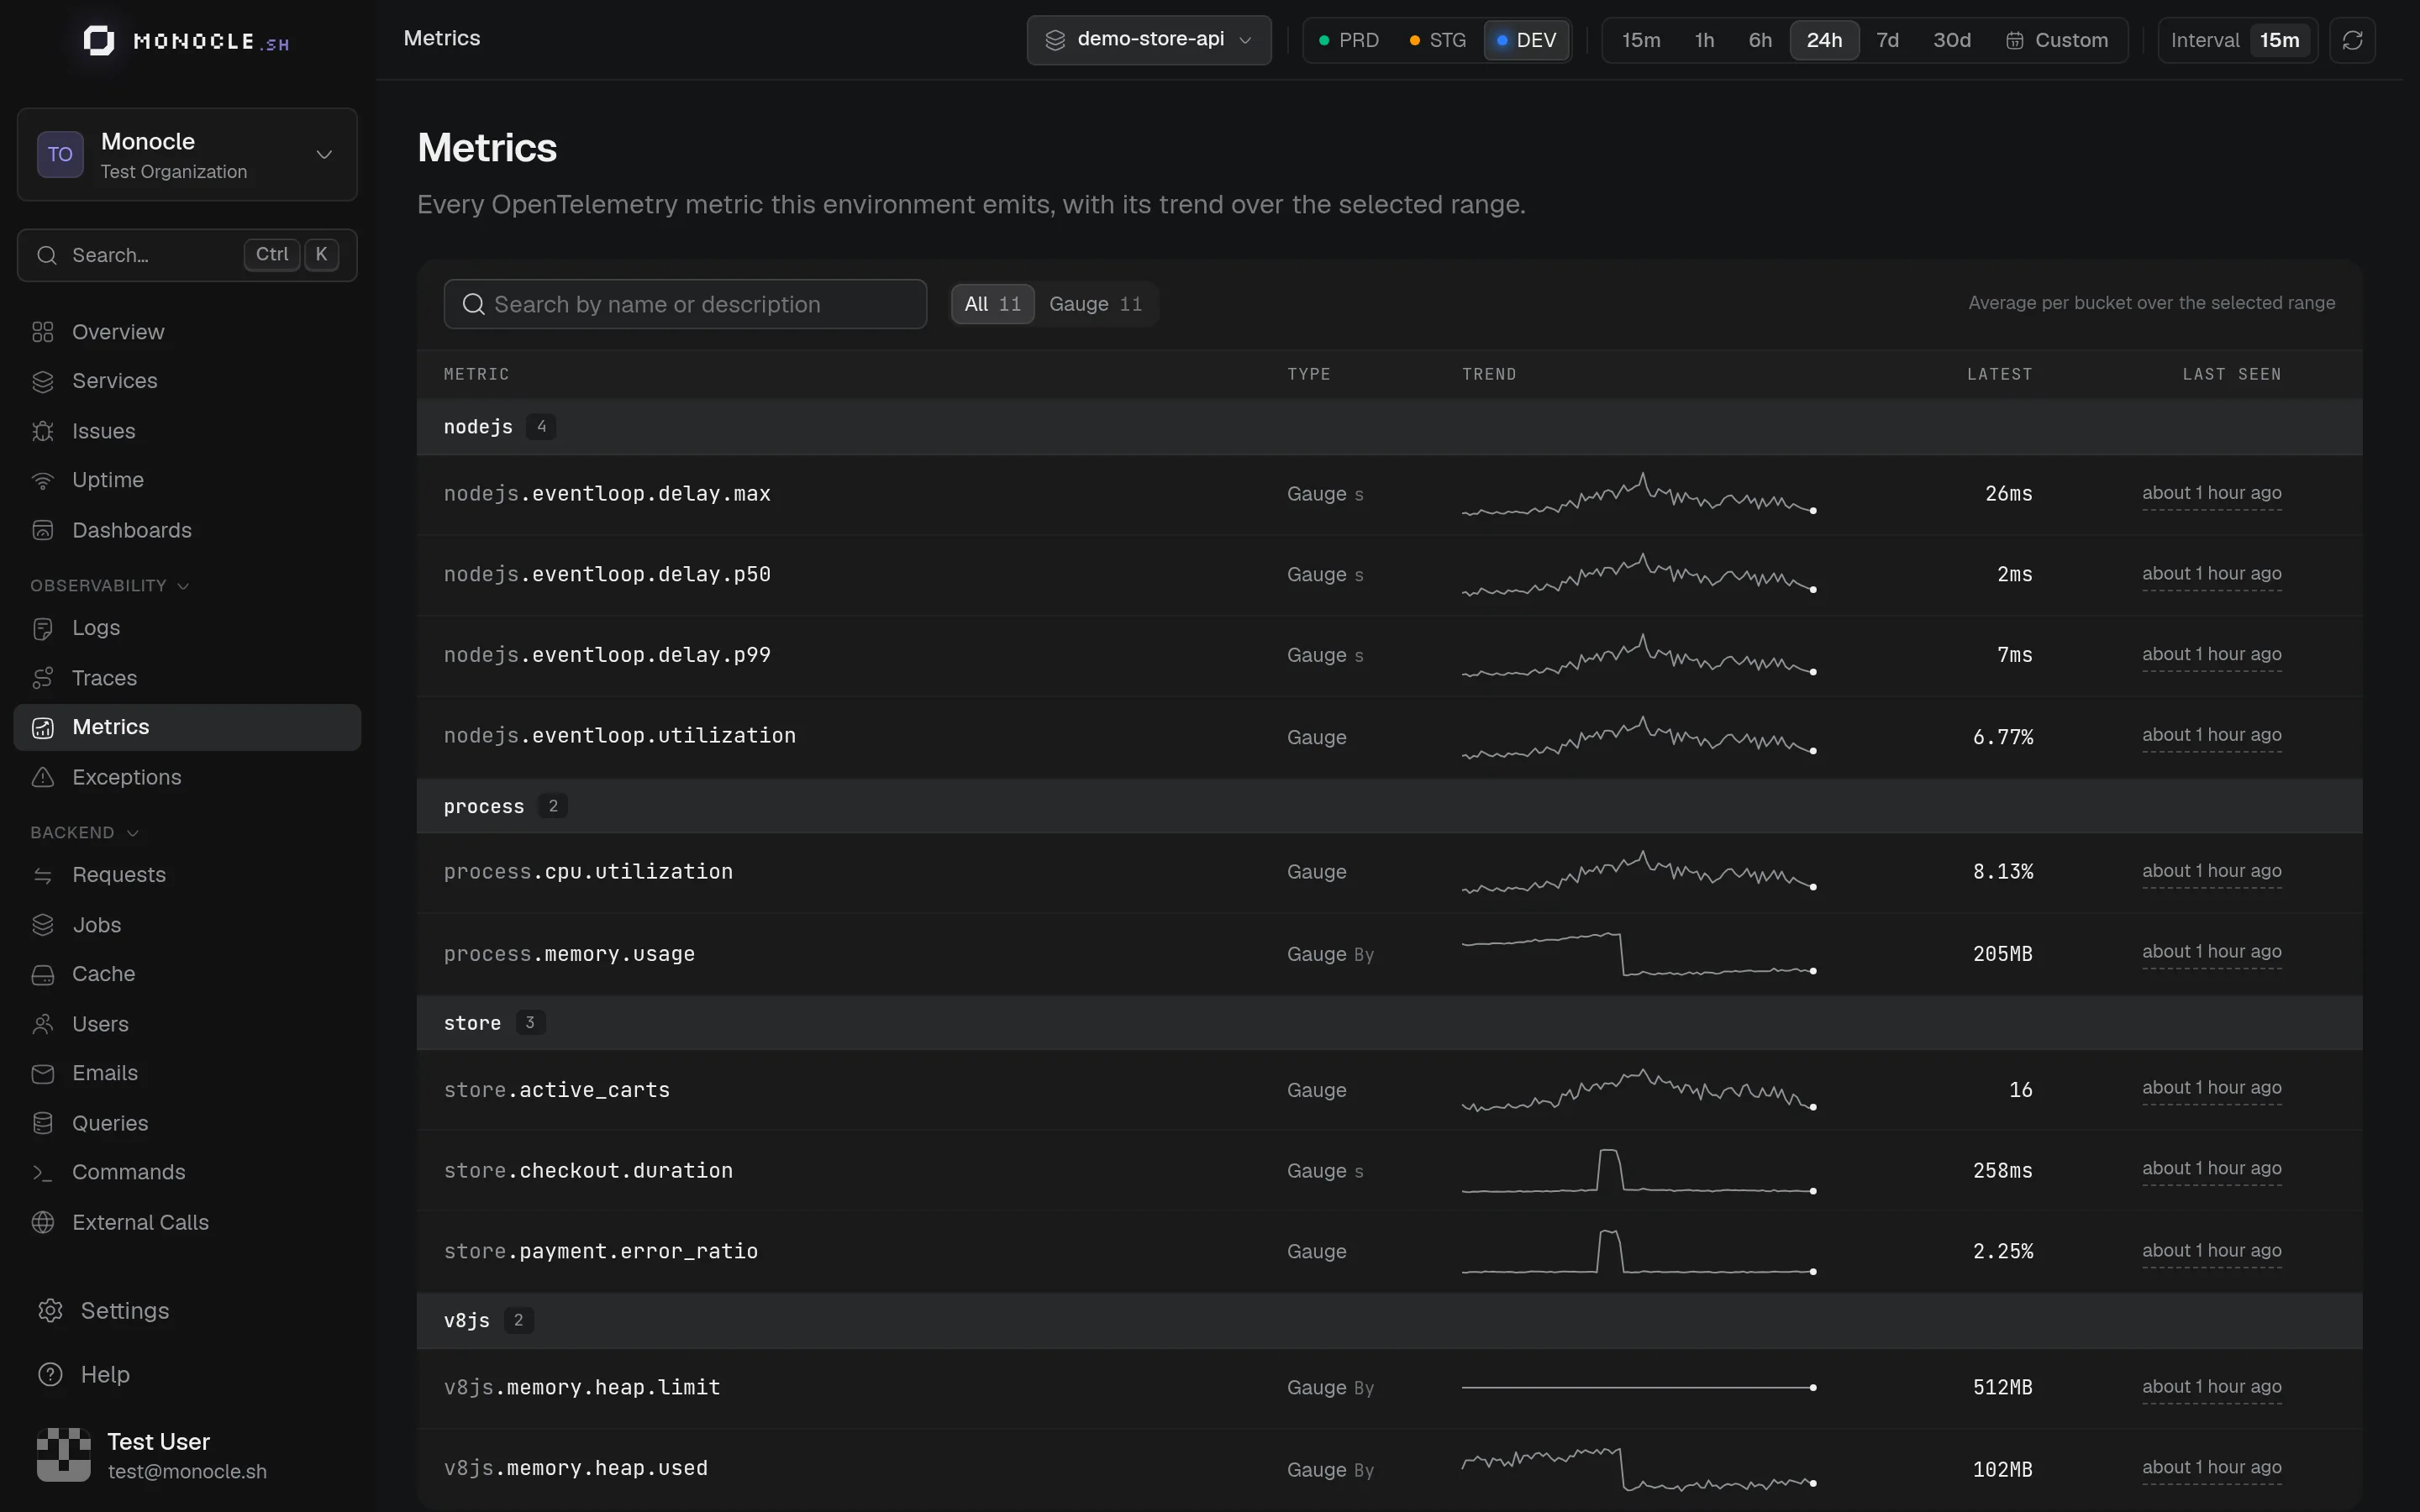The image size is (2420, 1512).
Task: Click the Test User avatar
Action: [63, 1454]
